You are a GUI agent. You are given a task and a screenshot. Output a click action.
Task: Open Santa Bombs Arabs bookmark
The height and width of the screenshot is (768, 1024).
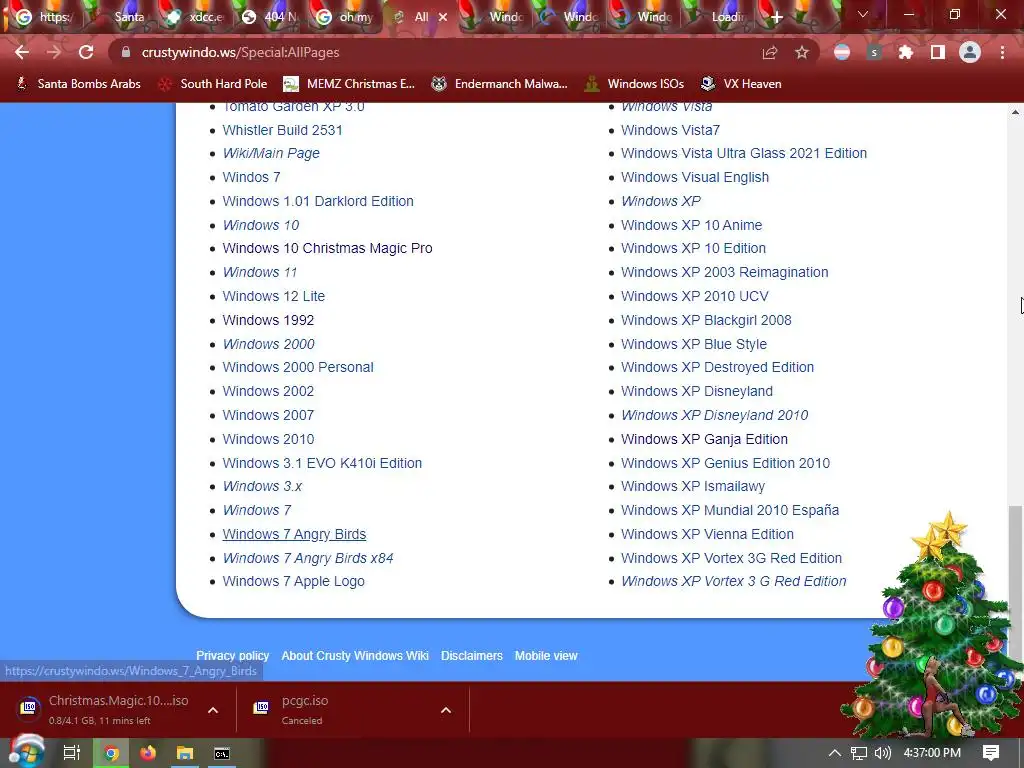pos(78,84)
